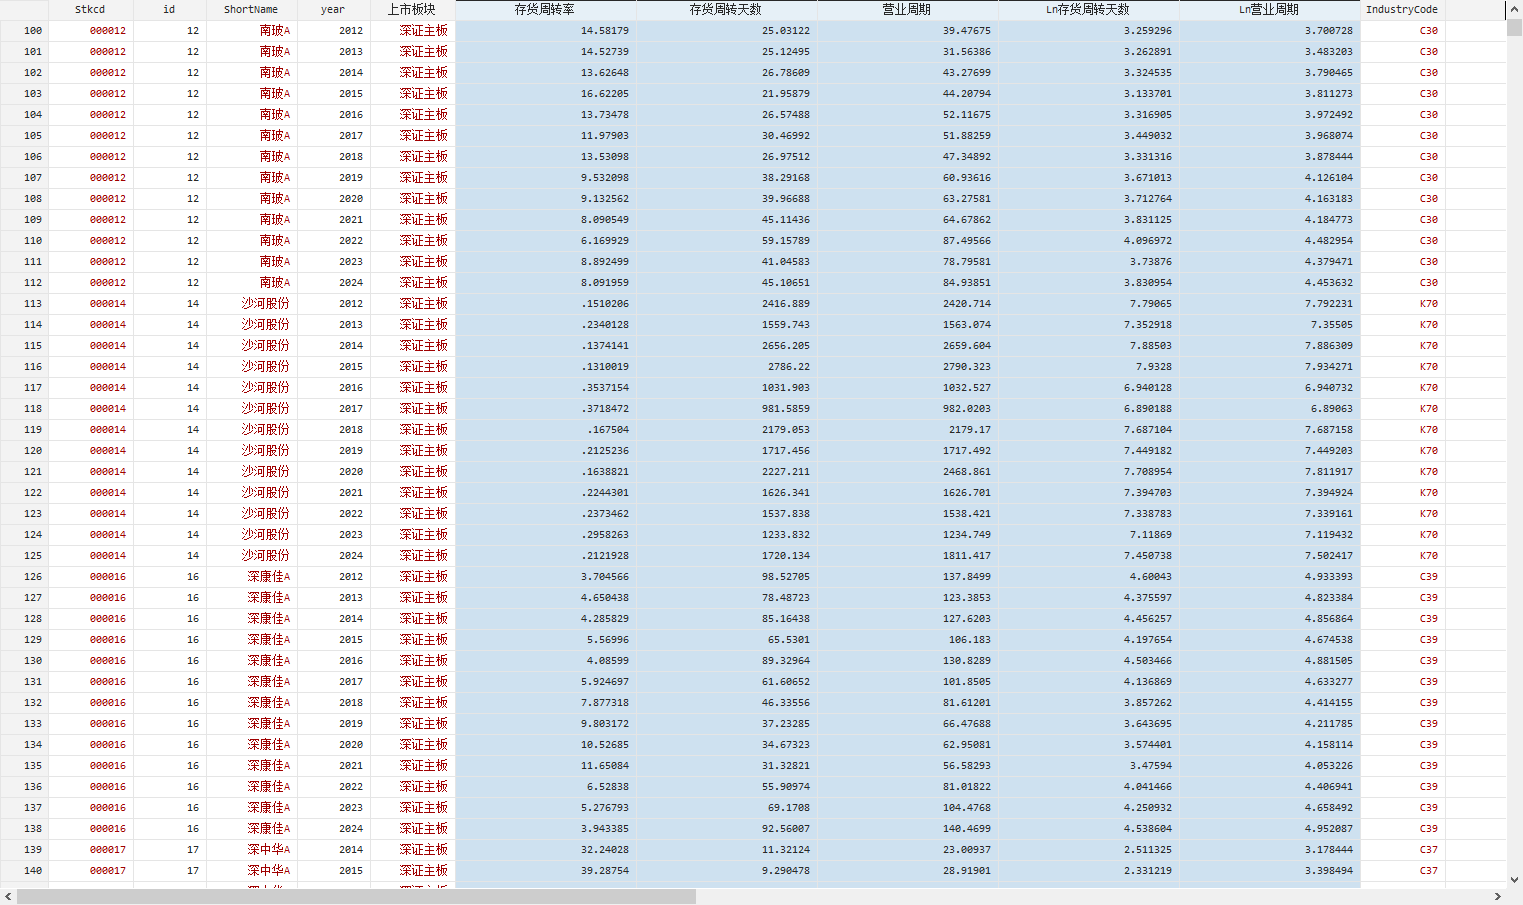Screen dimensions: 1523x905
Task: Click the Ln存货周转天数 column header
Action: [1088, 9]
